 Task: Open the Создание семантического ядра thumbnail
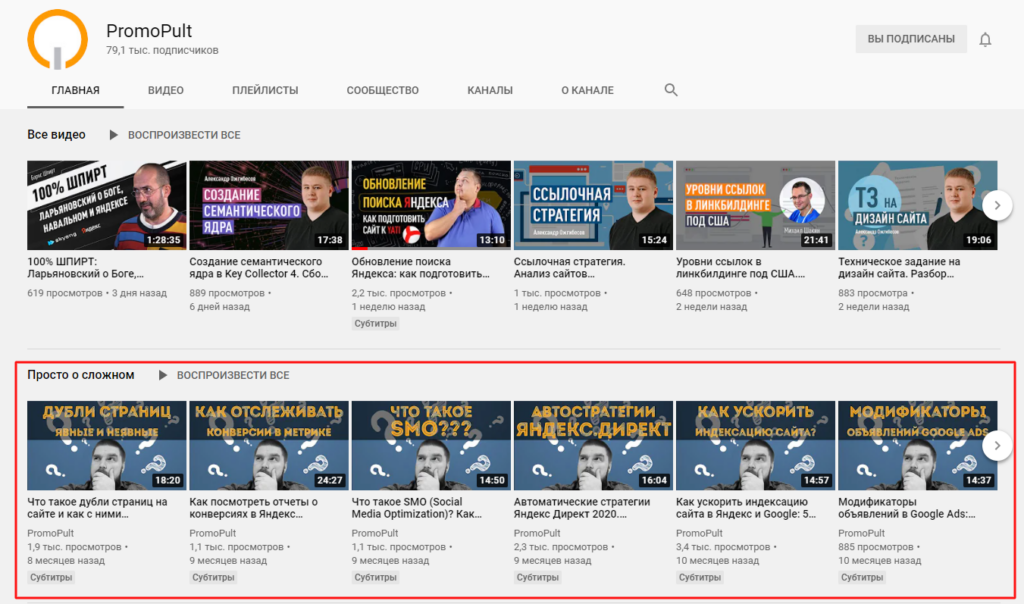pyautogui.click(x=269, y=205)
